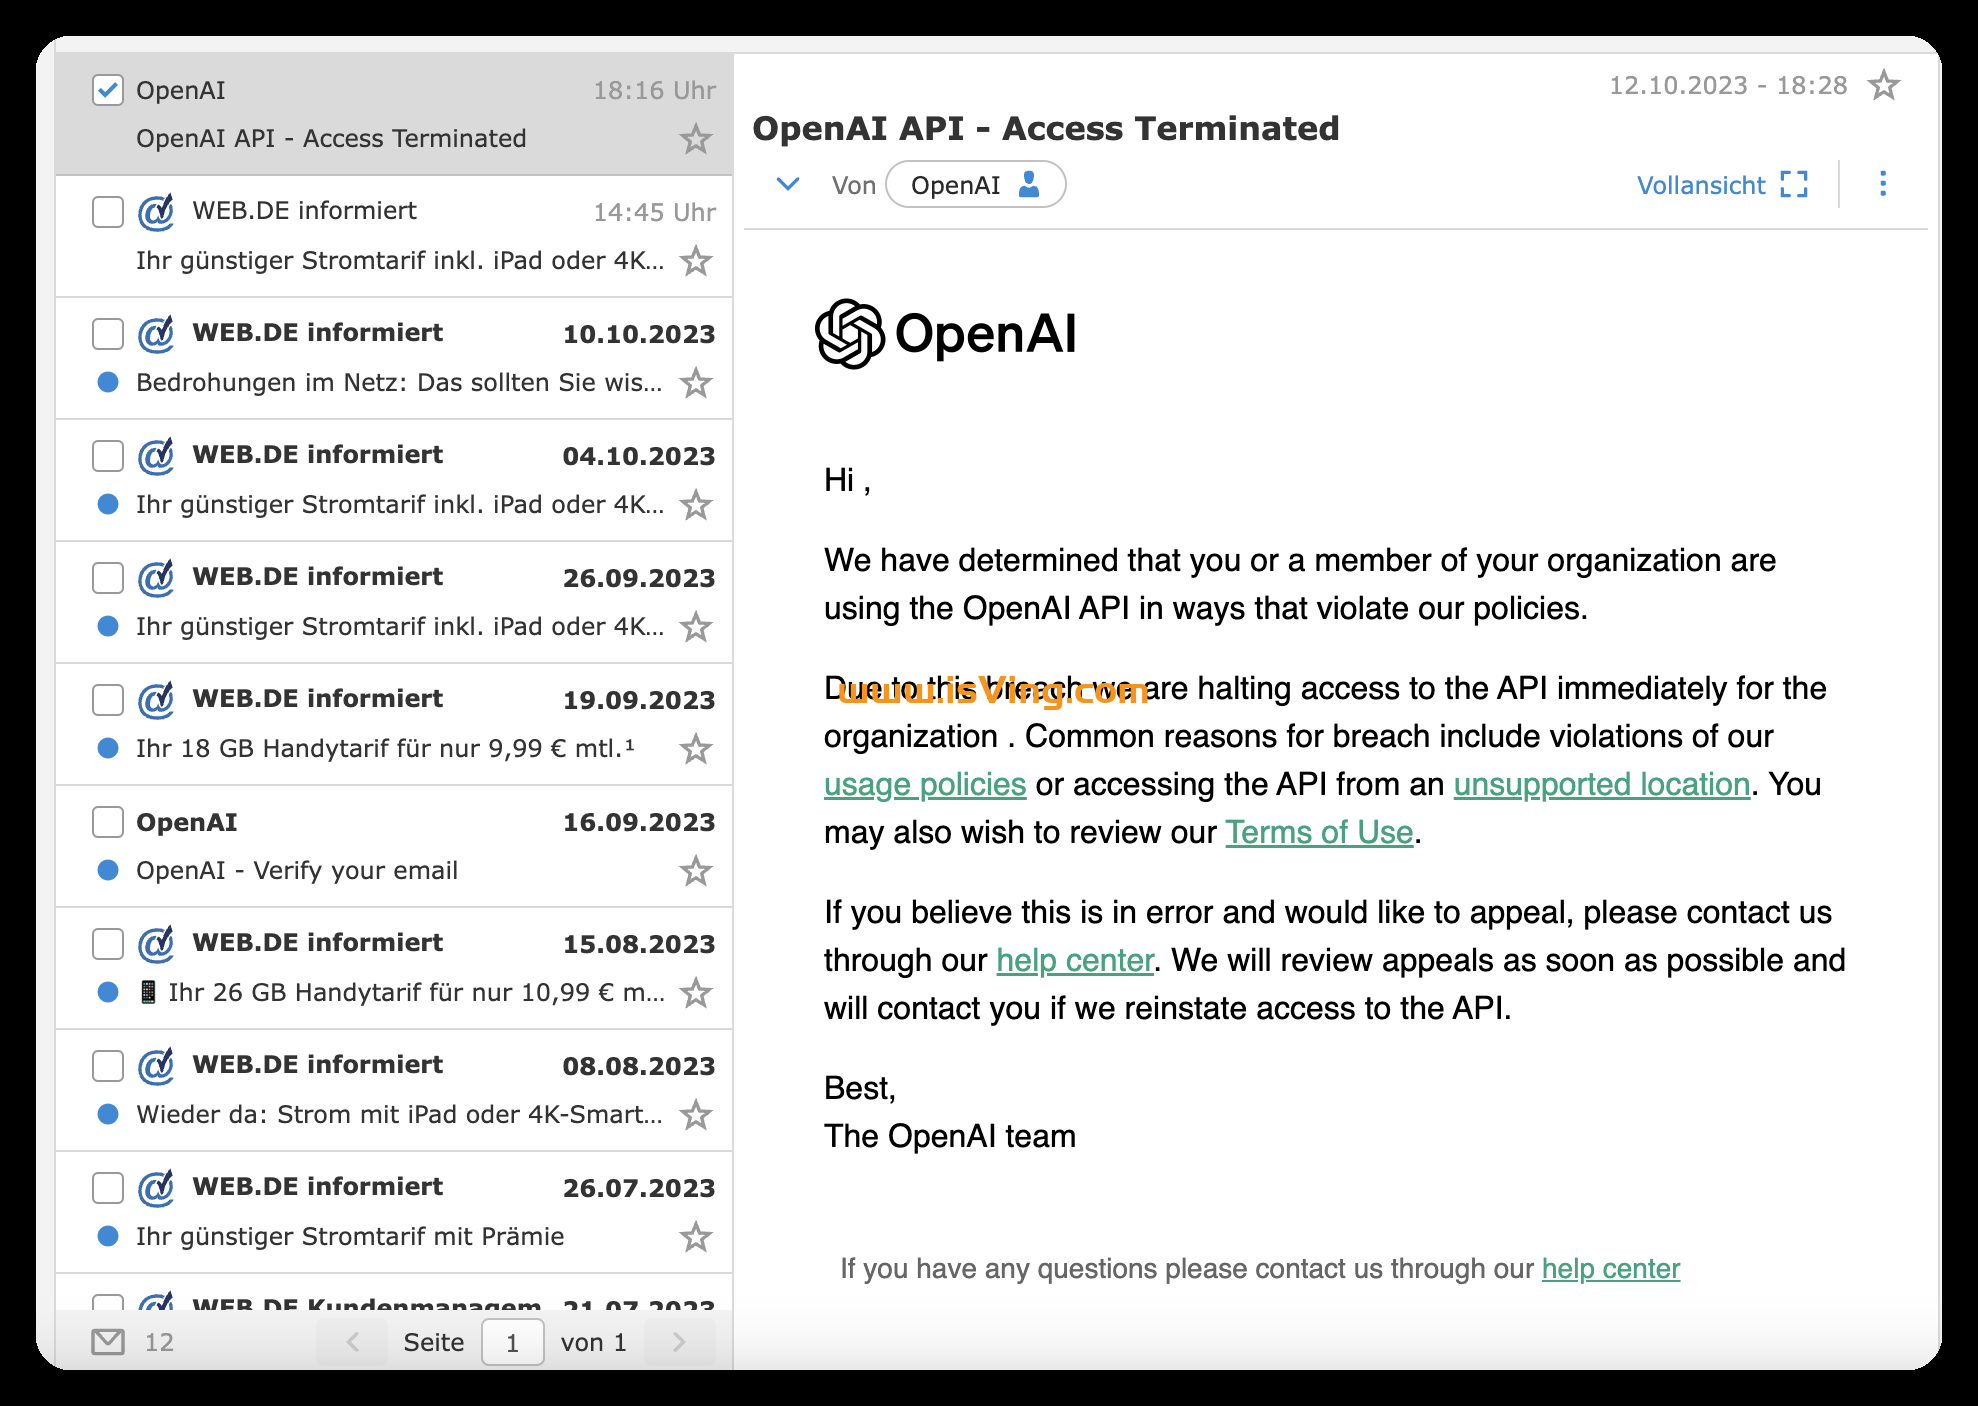Click the previous page arrow in pagination
This screenshot has height=1406, width=1978.
pyautogui.click(x=352, y=1341)
